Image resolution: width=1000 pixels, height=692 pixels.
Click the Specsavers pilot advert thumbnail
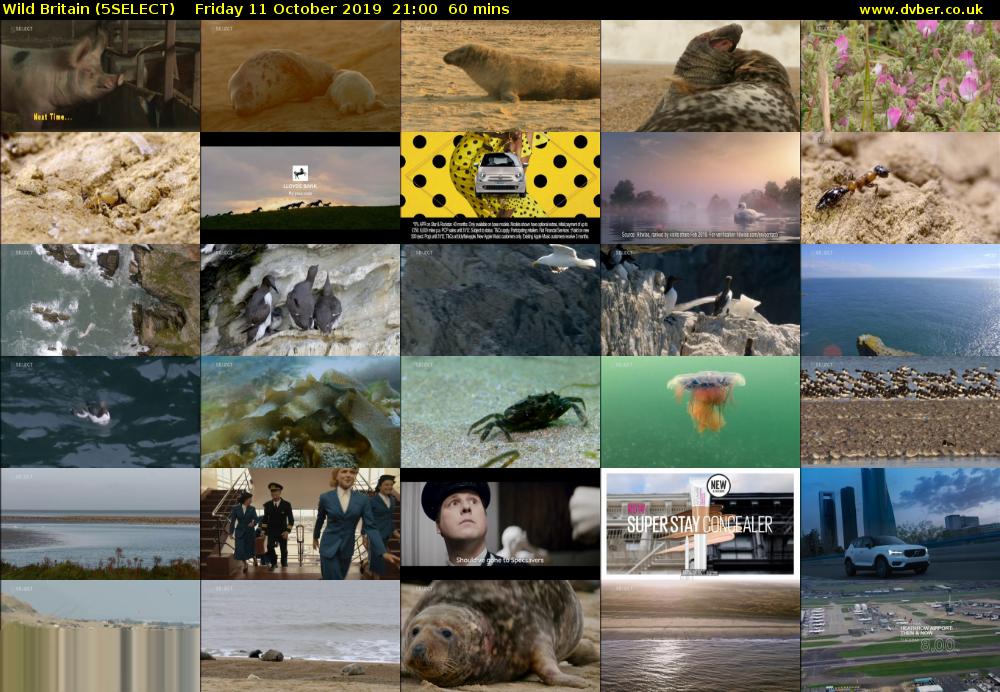tap(501, 524)
